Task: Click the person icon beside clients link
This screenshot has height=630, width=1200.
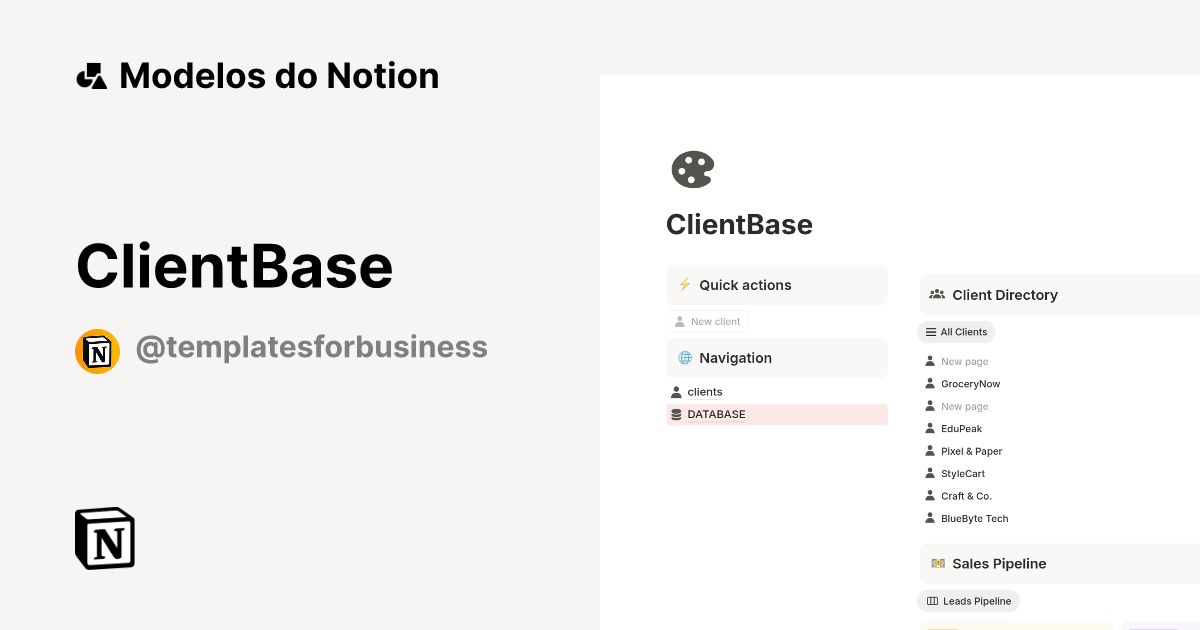Action: [x=676, y=391]
